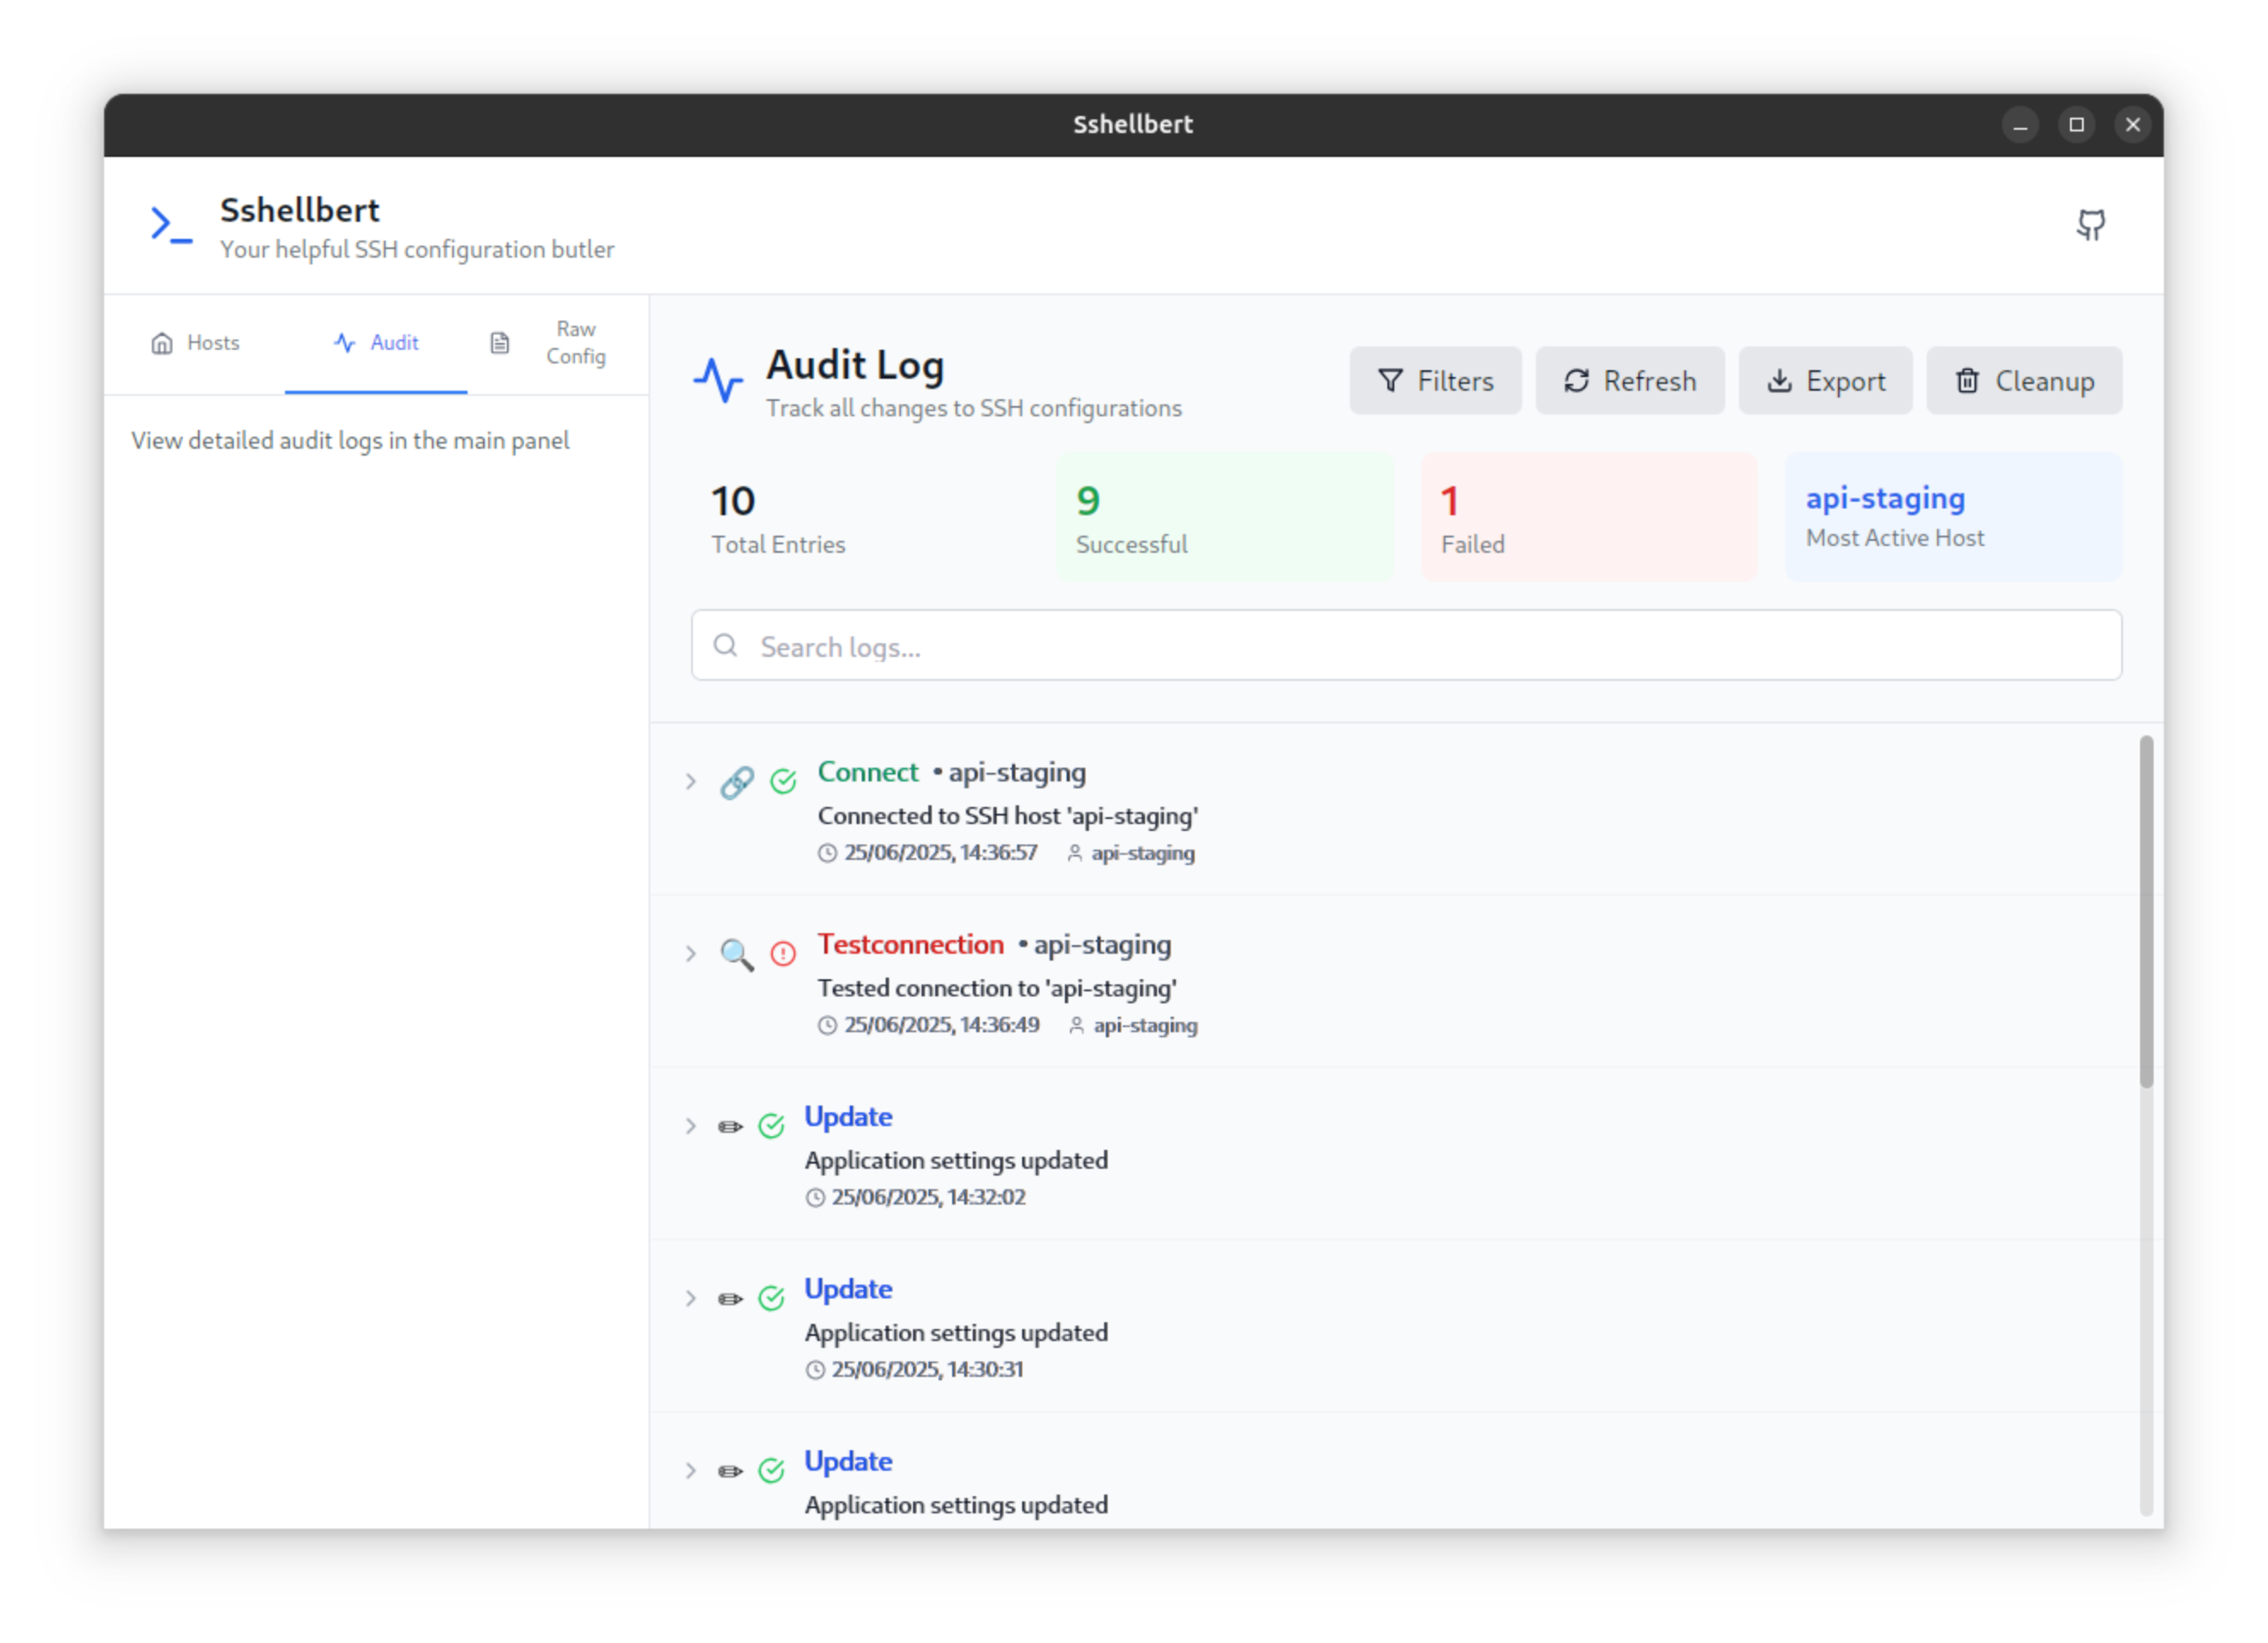Image resolution: width=2268 pixels, height=1643 pixels.
Task: Click the red error icon on Testconnection
Action: pos(783,955)
